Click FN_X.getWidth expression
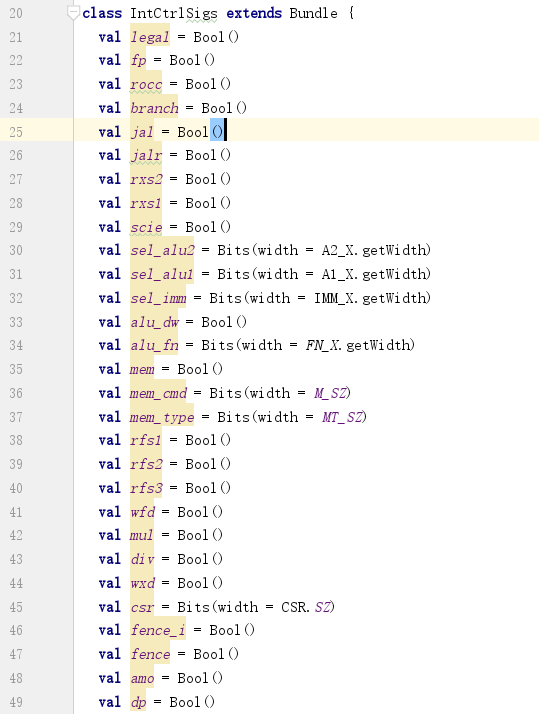Screen dimensions: 539x714 (x=359, y=346)
